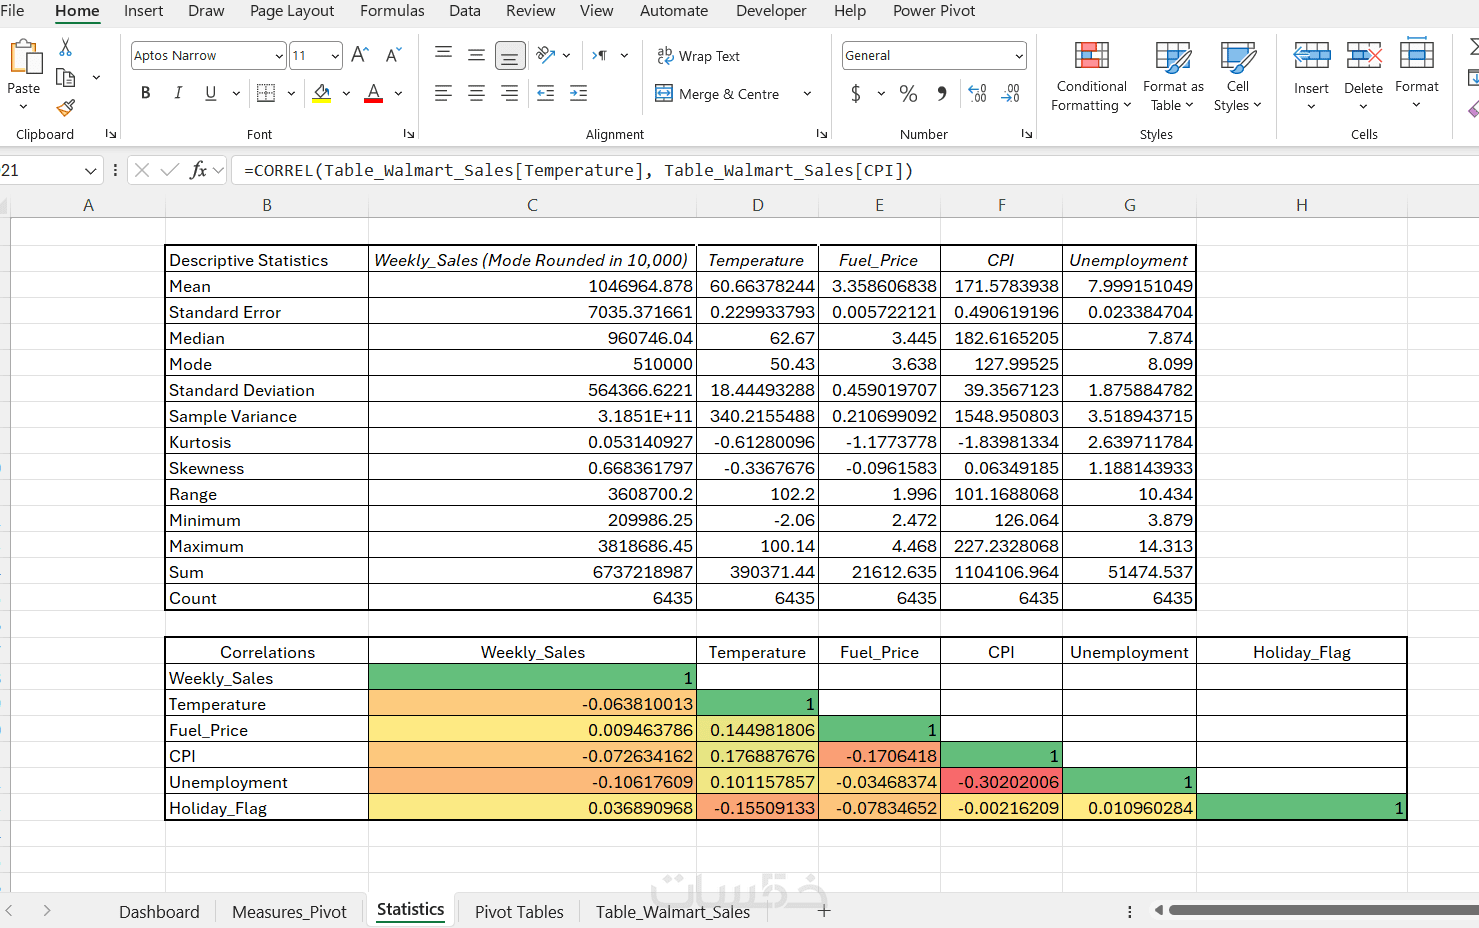Click the Increase Indent icon

pyautogui.click(x=578, y=93)
